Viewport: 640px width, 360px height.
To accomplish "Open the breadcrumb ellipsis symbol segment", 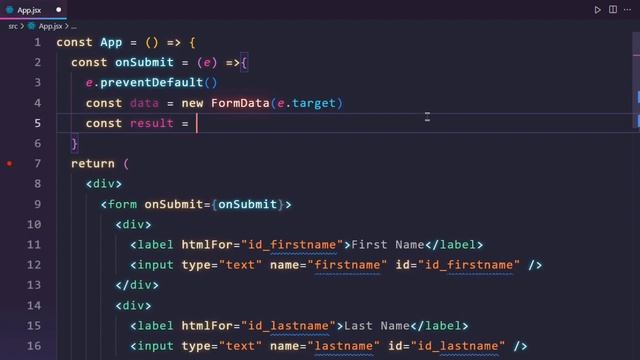I will 73,27.
